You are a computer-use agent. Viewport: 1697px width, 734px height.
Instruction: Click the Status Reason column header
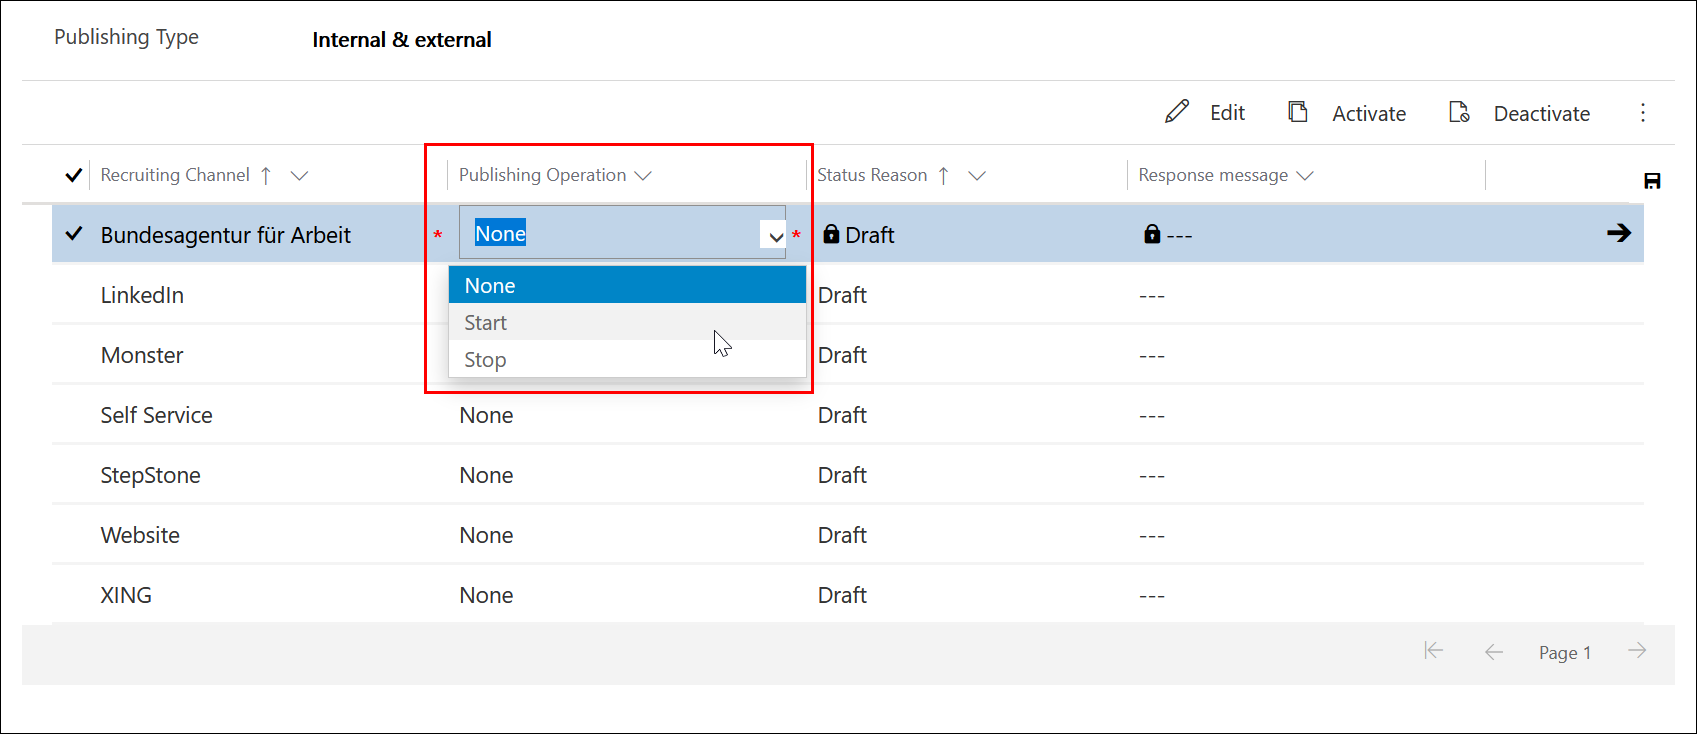872,175
